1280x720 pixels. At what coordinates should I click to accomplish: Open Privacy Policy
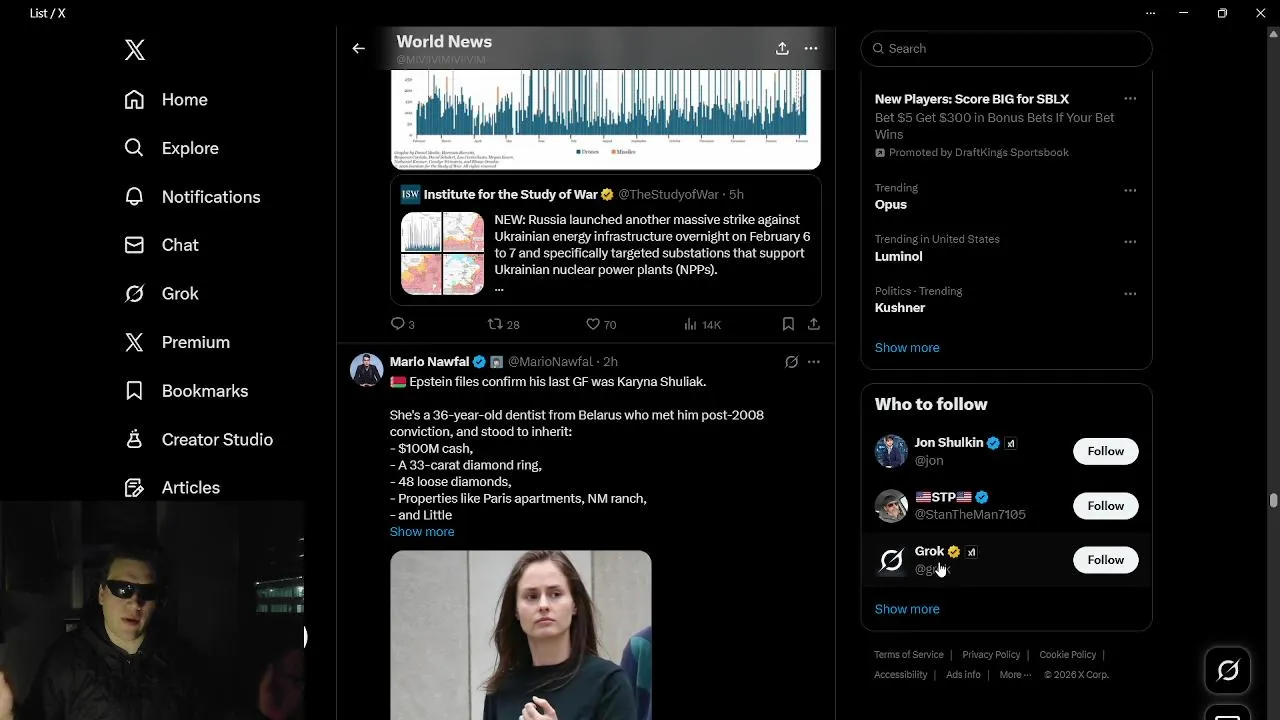coord(991,655)
